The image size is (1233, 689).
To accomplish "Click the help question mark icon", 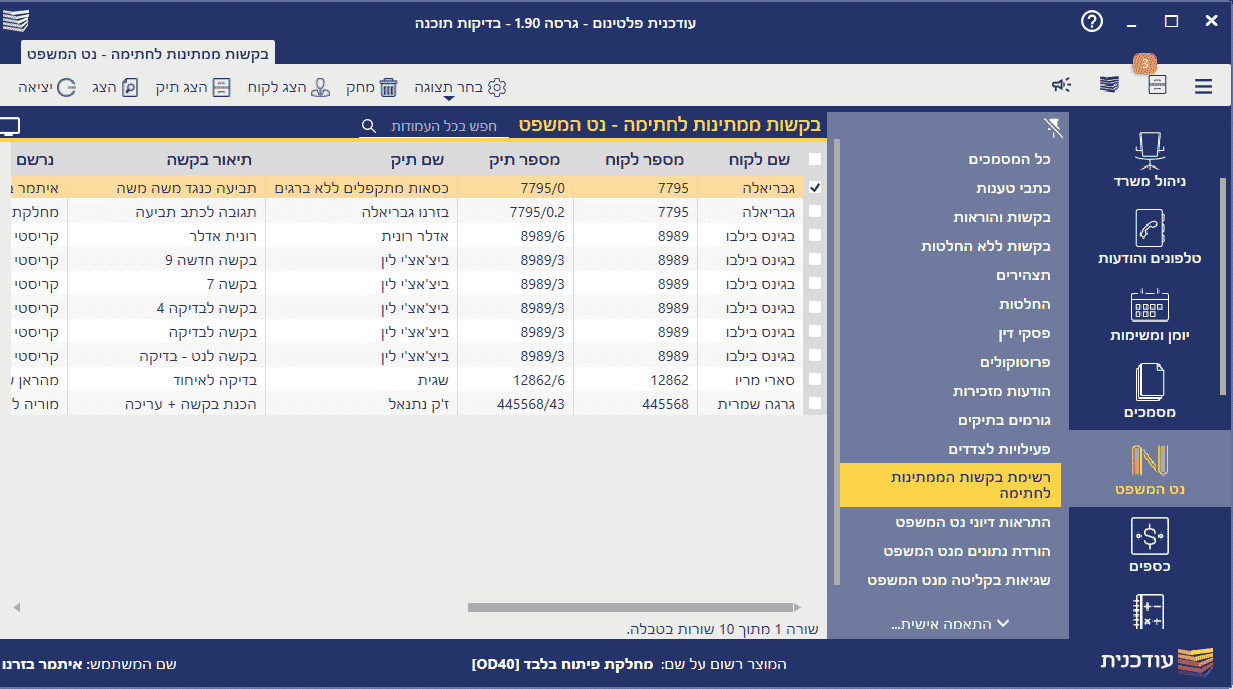I will click(x=1092, y=21).
